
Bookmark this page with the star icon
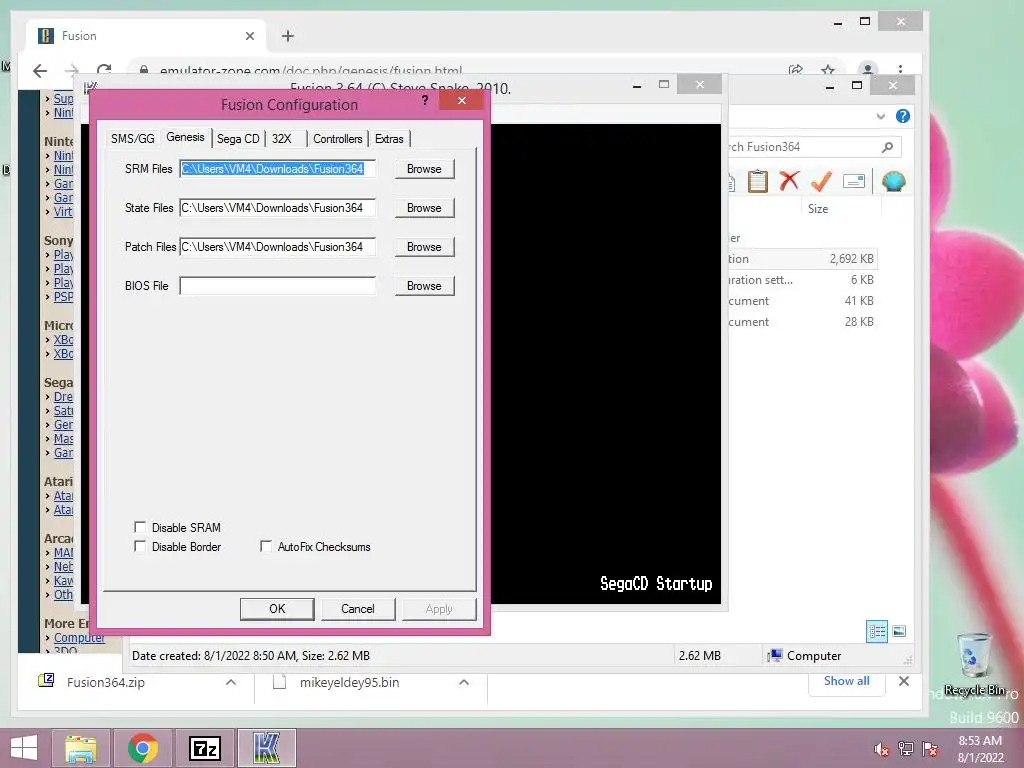(828, 69)
